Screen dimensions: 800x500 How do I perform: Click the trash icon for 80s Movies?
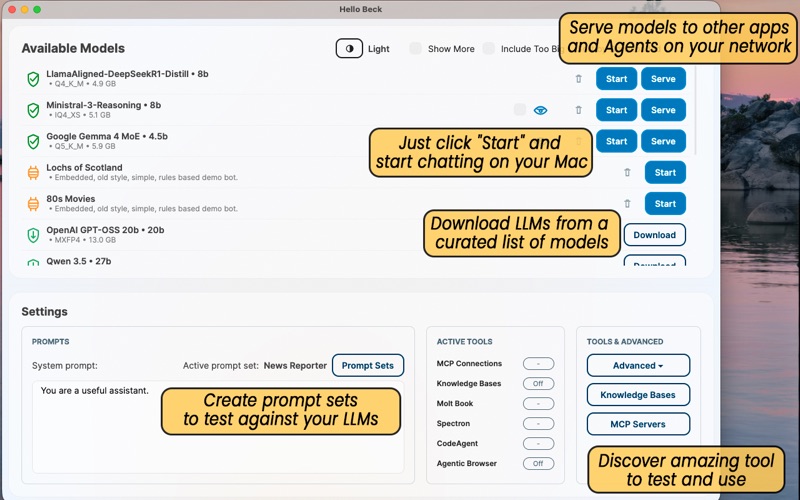pos(628,204)
